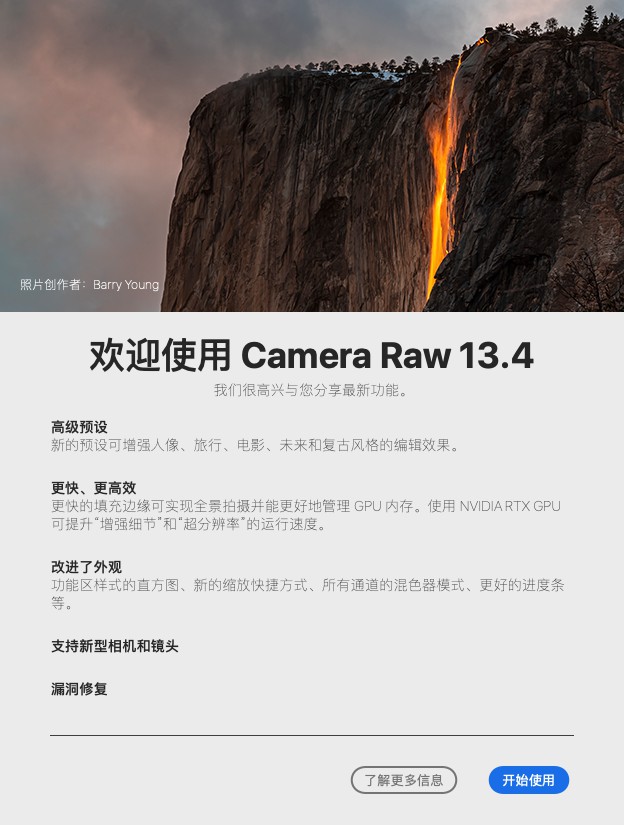This screenshot has width=624, height=825.
Task: Click the 高级预设 feature heading
Action: tap(79, 427)
